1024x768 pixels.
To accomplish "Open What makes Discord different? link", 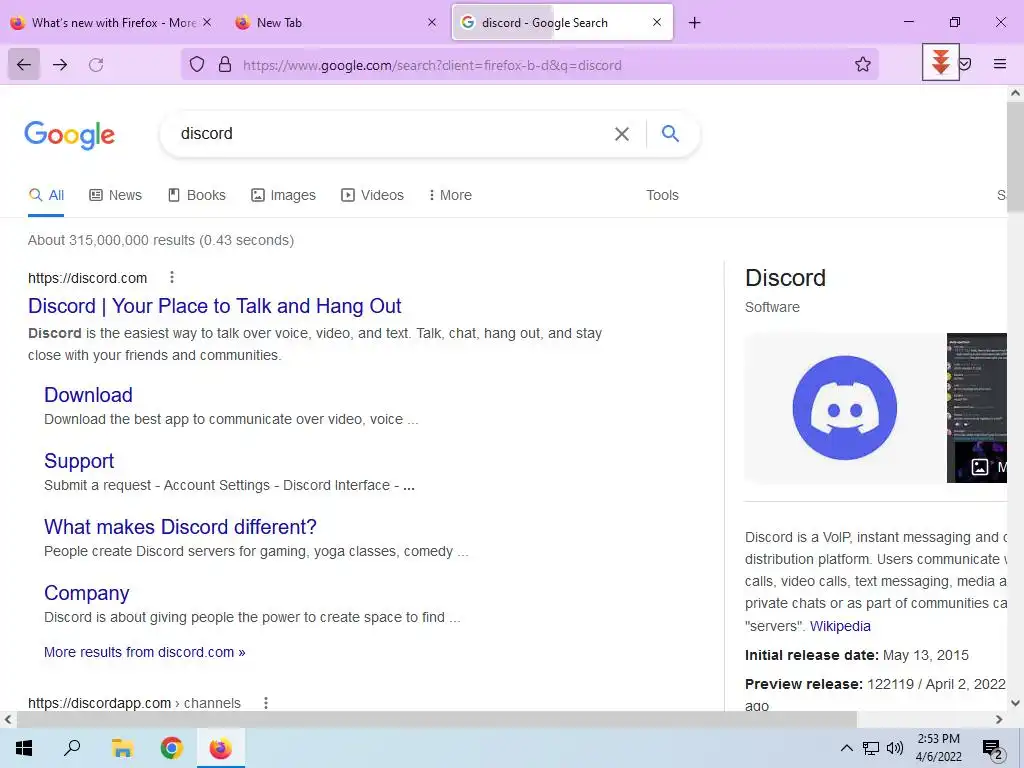I will (180, 527).
